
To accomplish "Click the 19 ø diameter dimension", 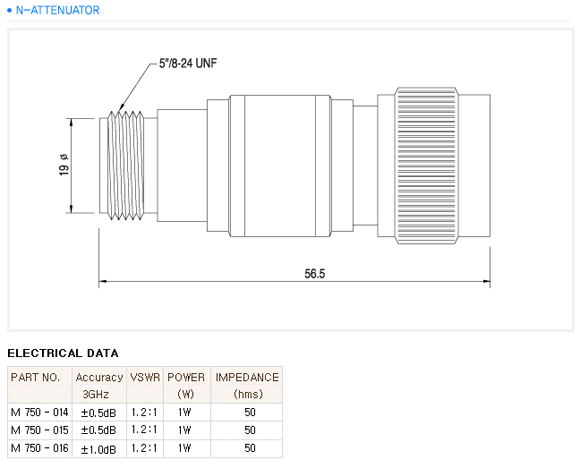I will (x=64, y=165).
